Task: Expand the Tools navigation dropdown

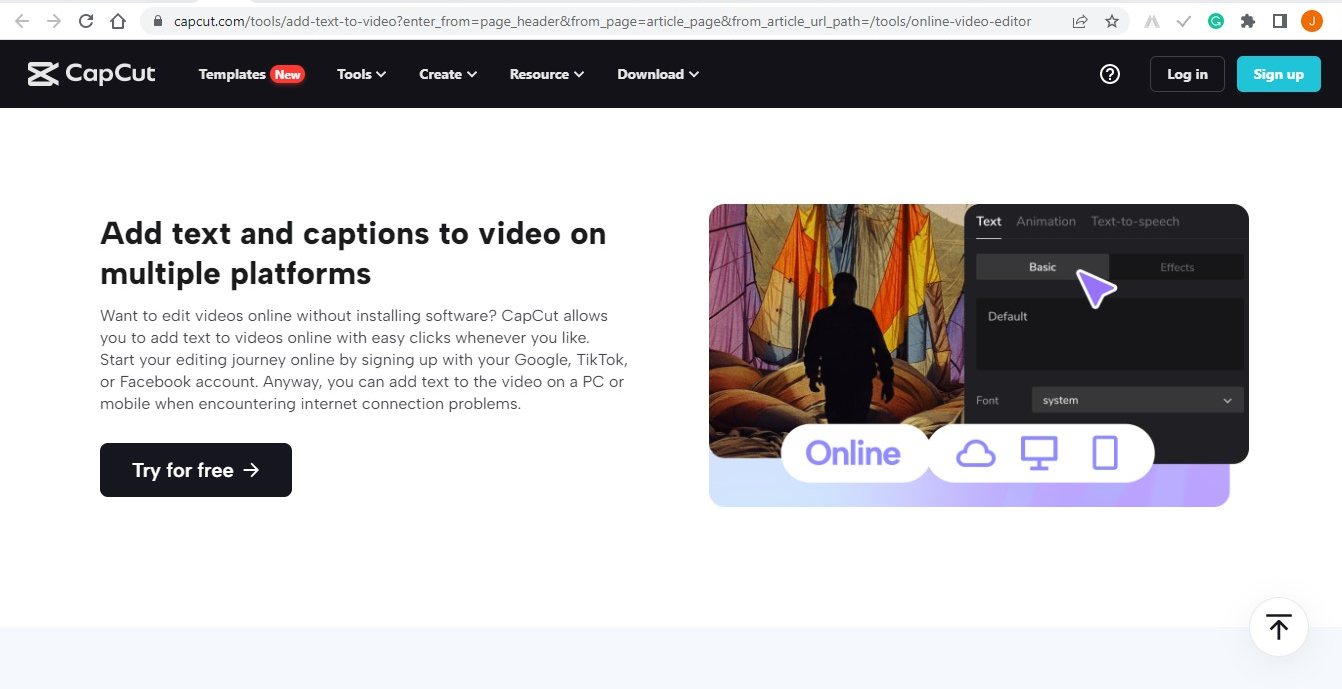Action: point(360,73)
